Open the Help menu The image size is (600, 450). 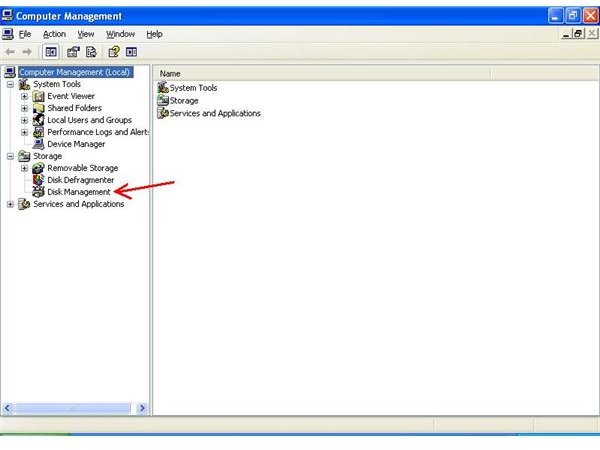pos(154,34)
